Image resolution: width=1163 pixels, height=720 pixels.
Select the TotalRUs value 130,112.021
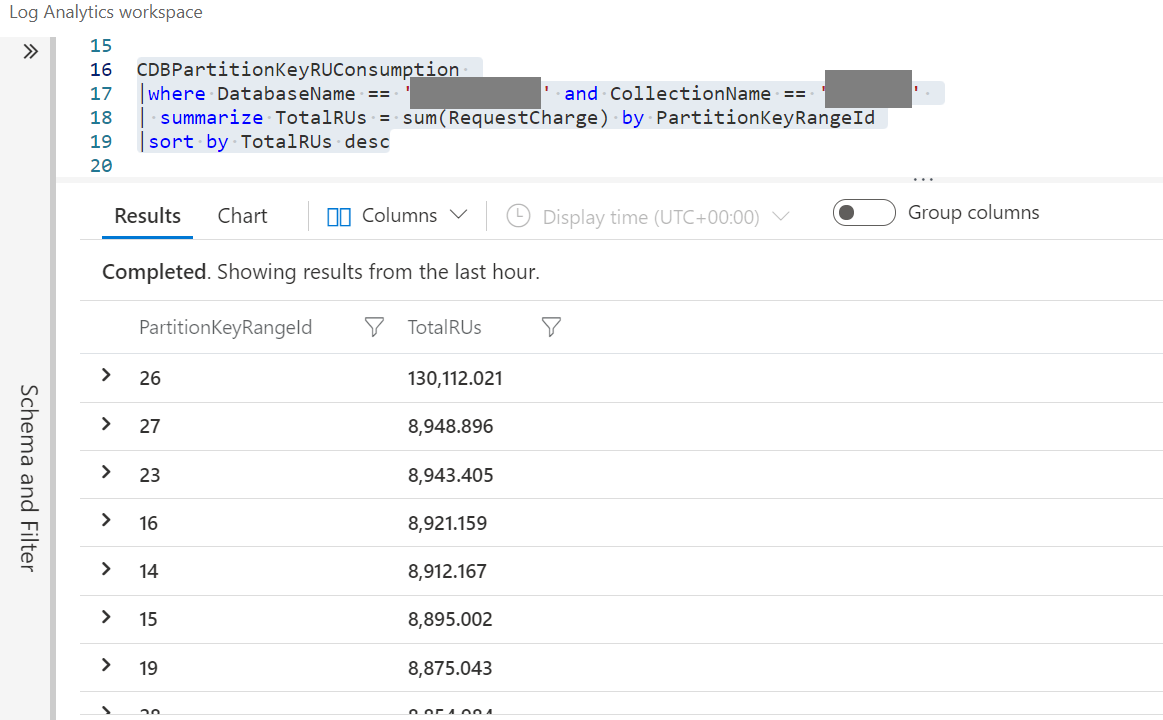[455, 378]
